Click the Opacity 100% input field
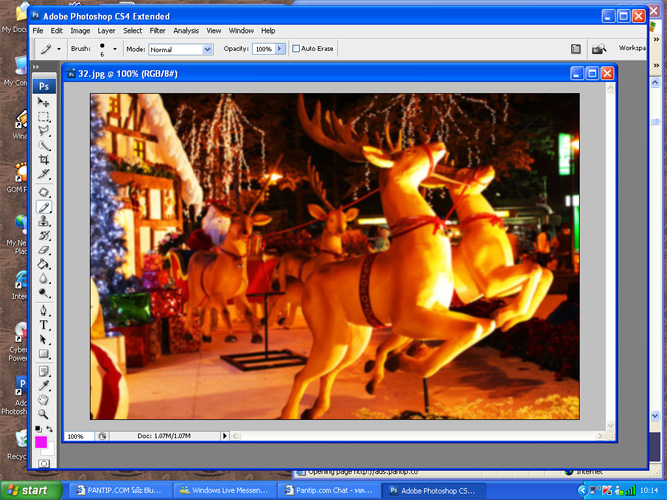 (x=264, y=49)
